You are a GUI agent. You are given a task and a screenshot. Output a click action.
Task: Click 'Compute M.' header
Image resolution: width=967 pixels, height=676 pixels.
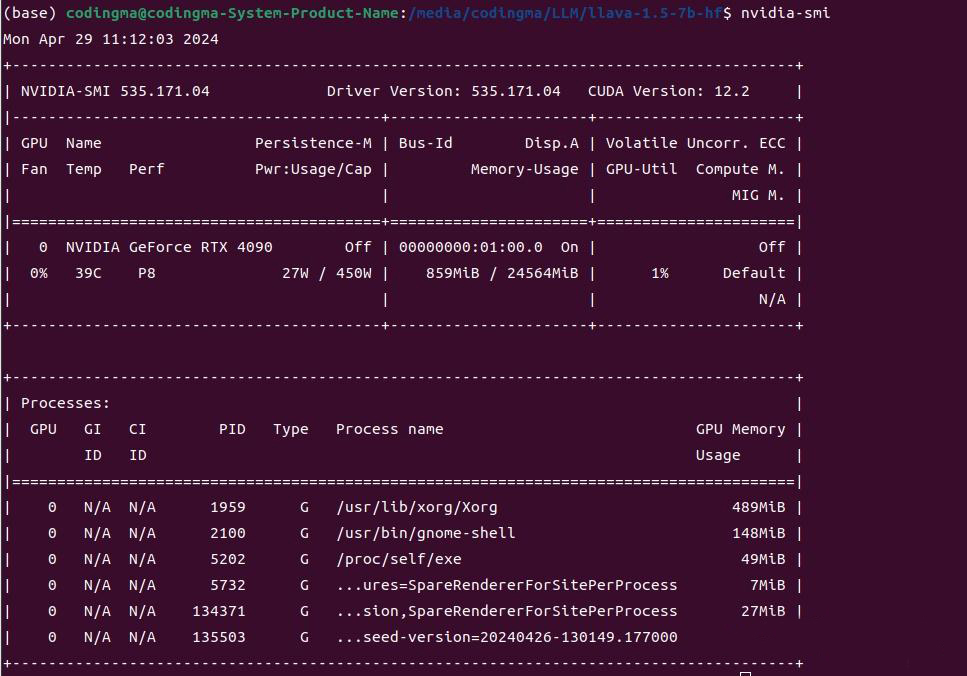pyautogui.click(x=740, y=169)
